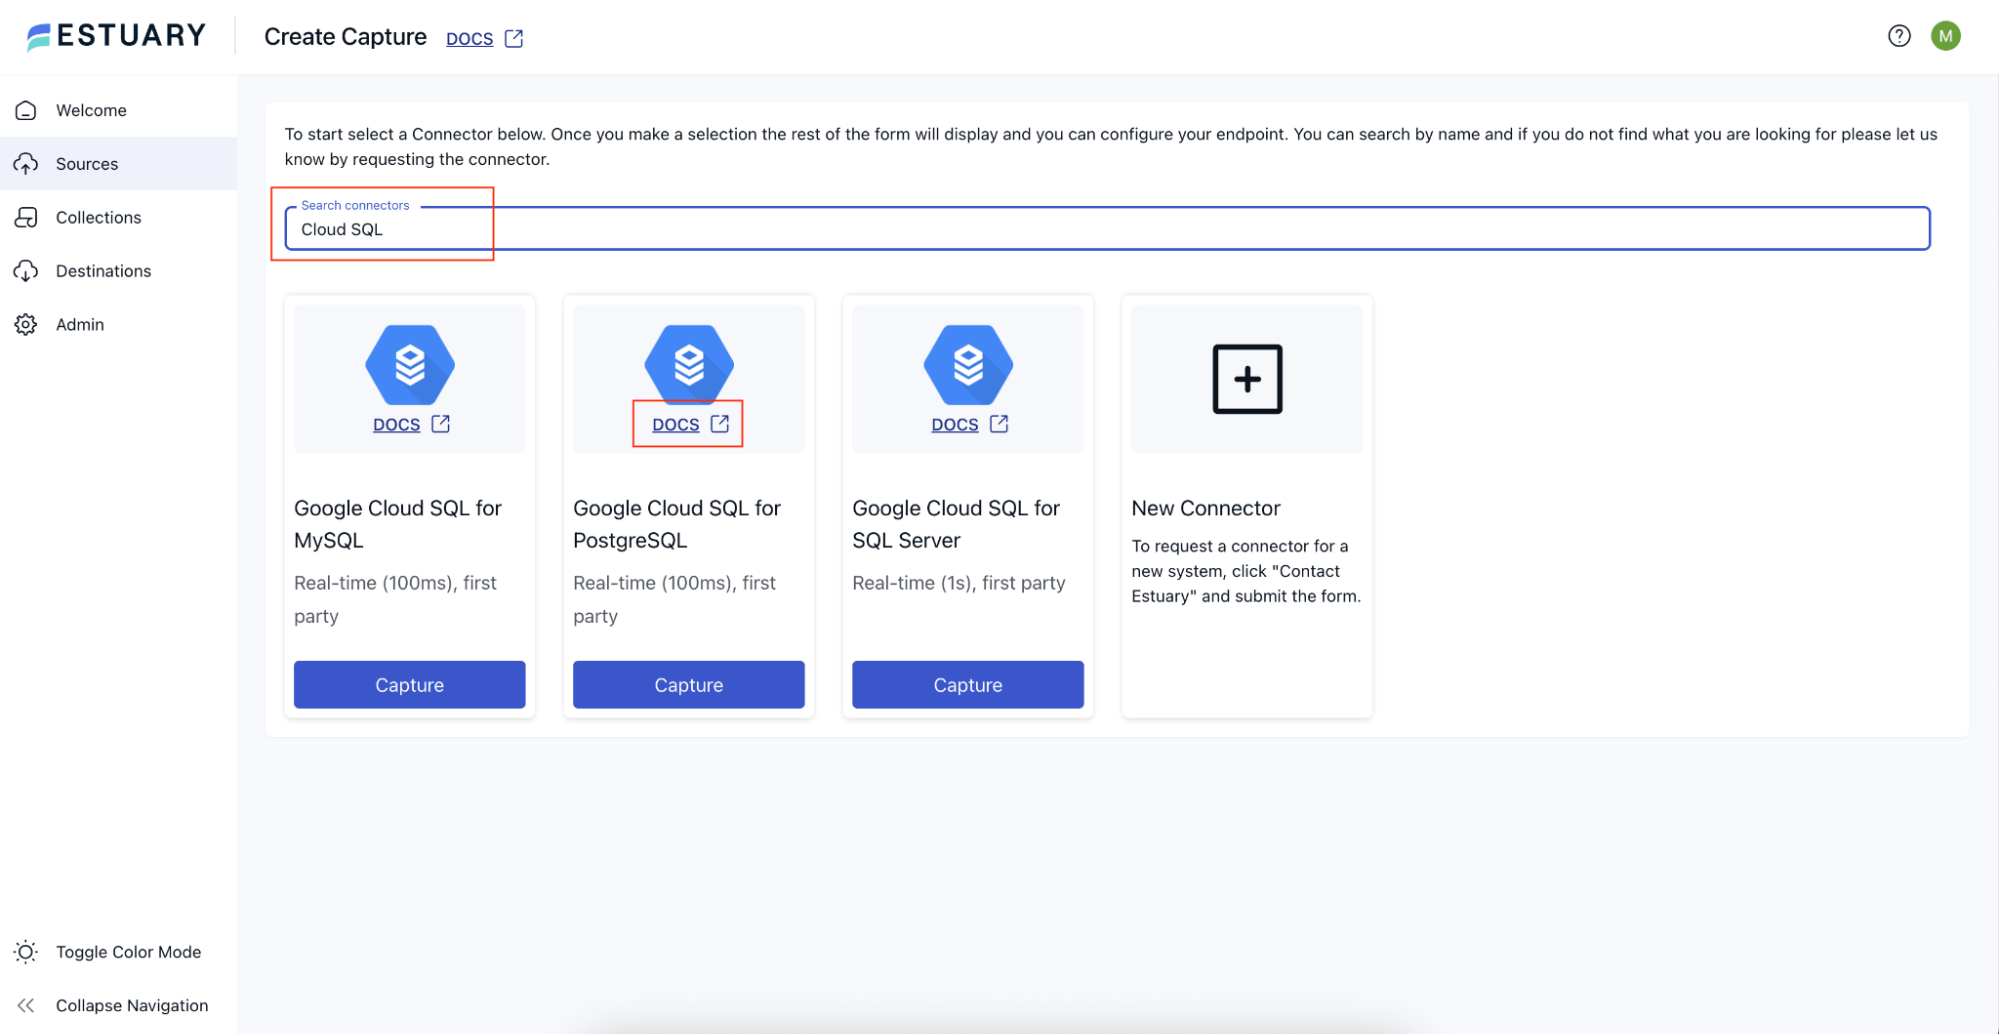1999x1034 pixels.
Task: Navigate to Collections
Action: (118, 217)
